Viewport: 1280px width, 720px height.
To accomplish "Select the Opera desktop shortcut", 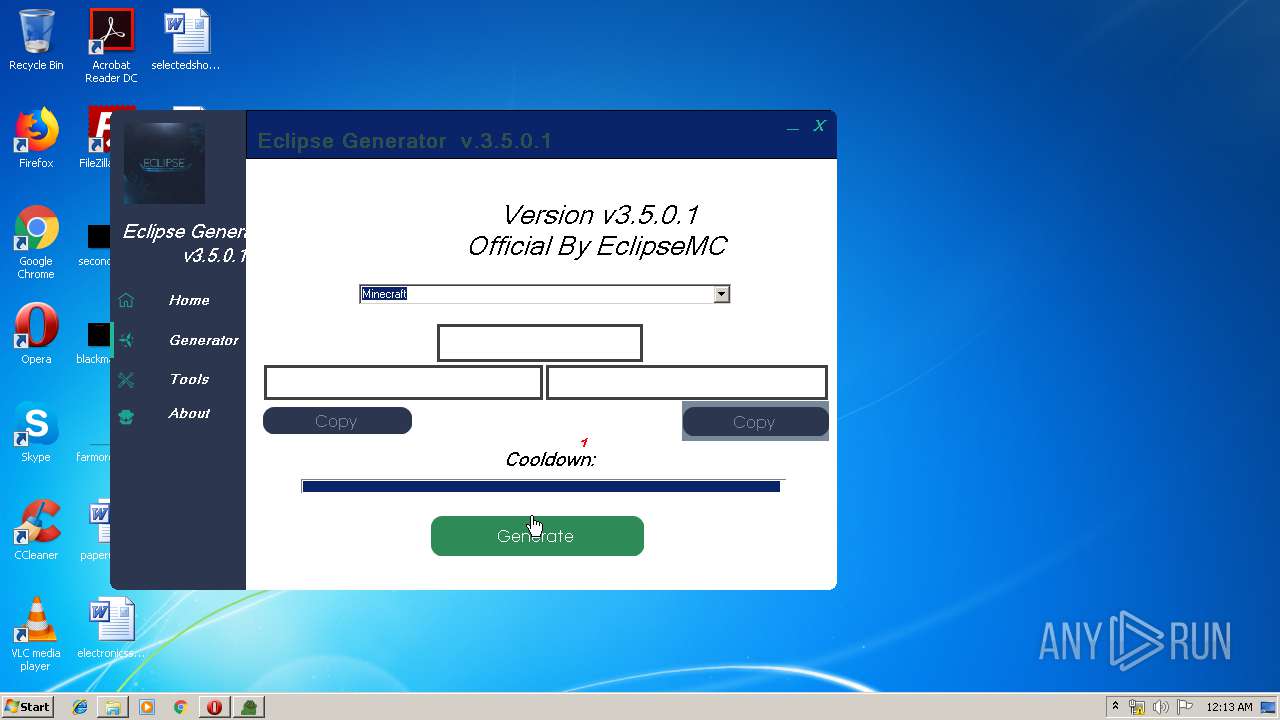I will click(36, 334).
